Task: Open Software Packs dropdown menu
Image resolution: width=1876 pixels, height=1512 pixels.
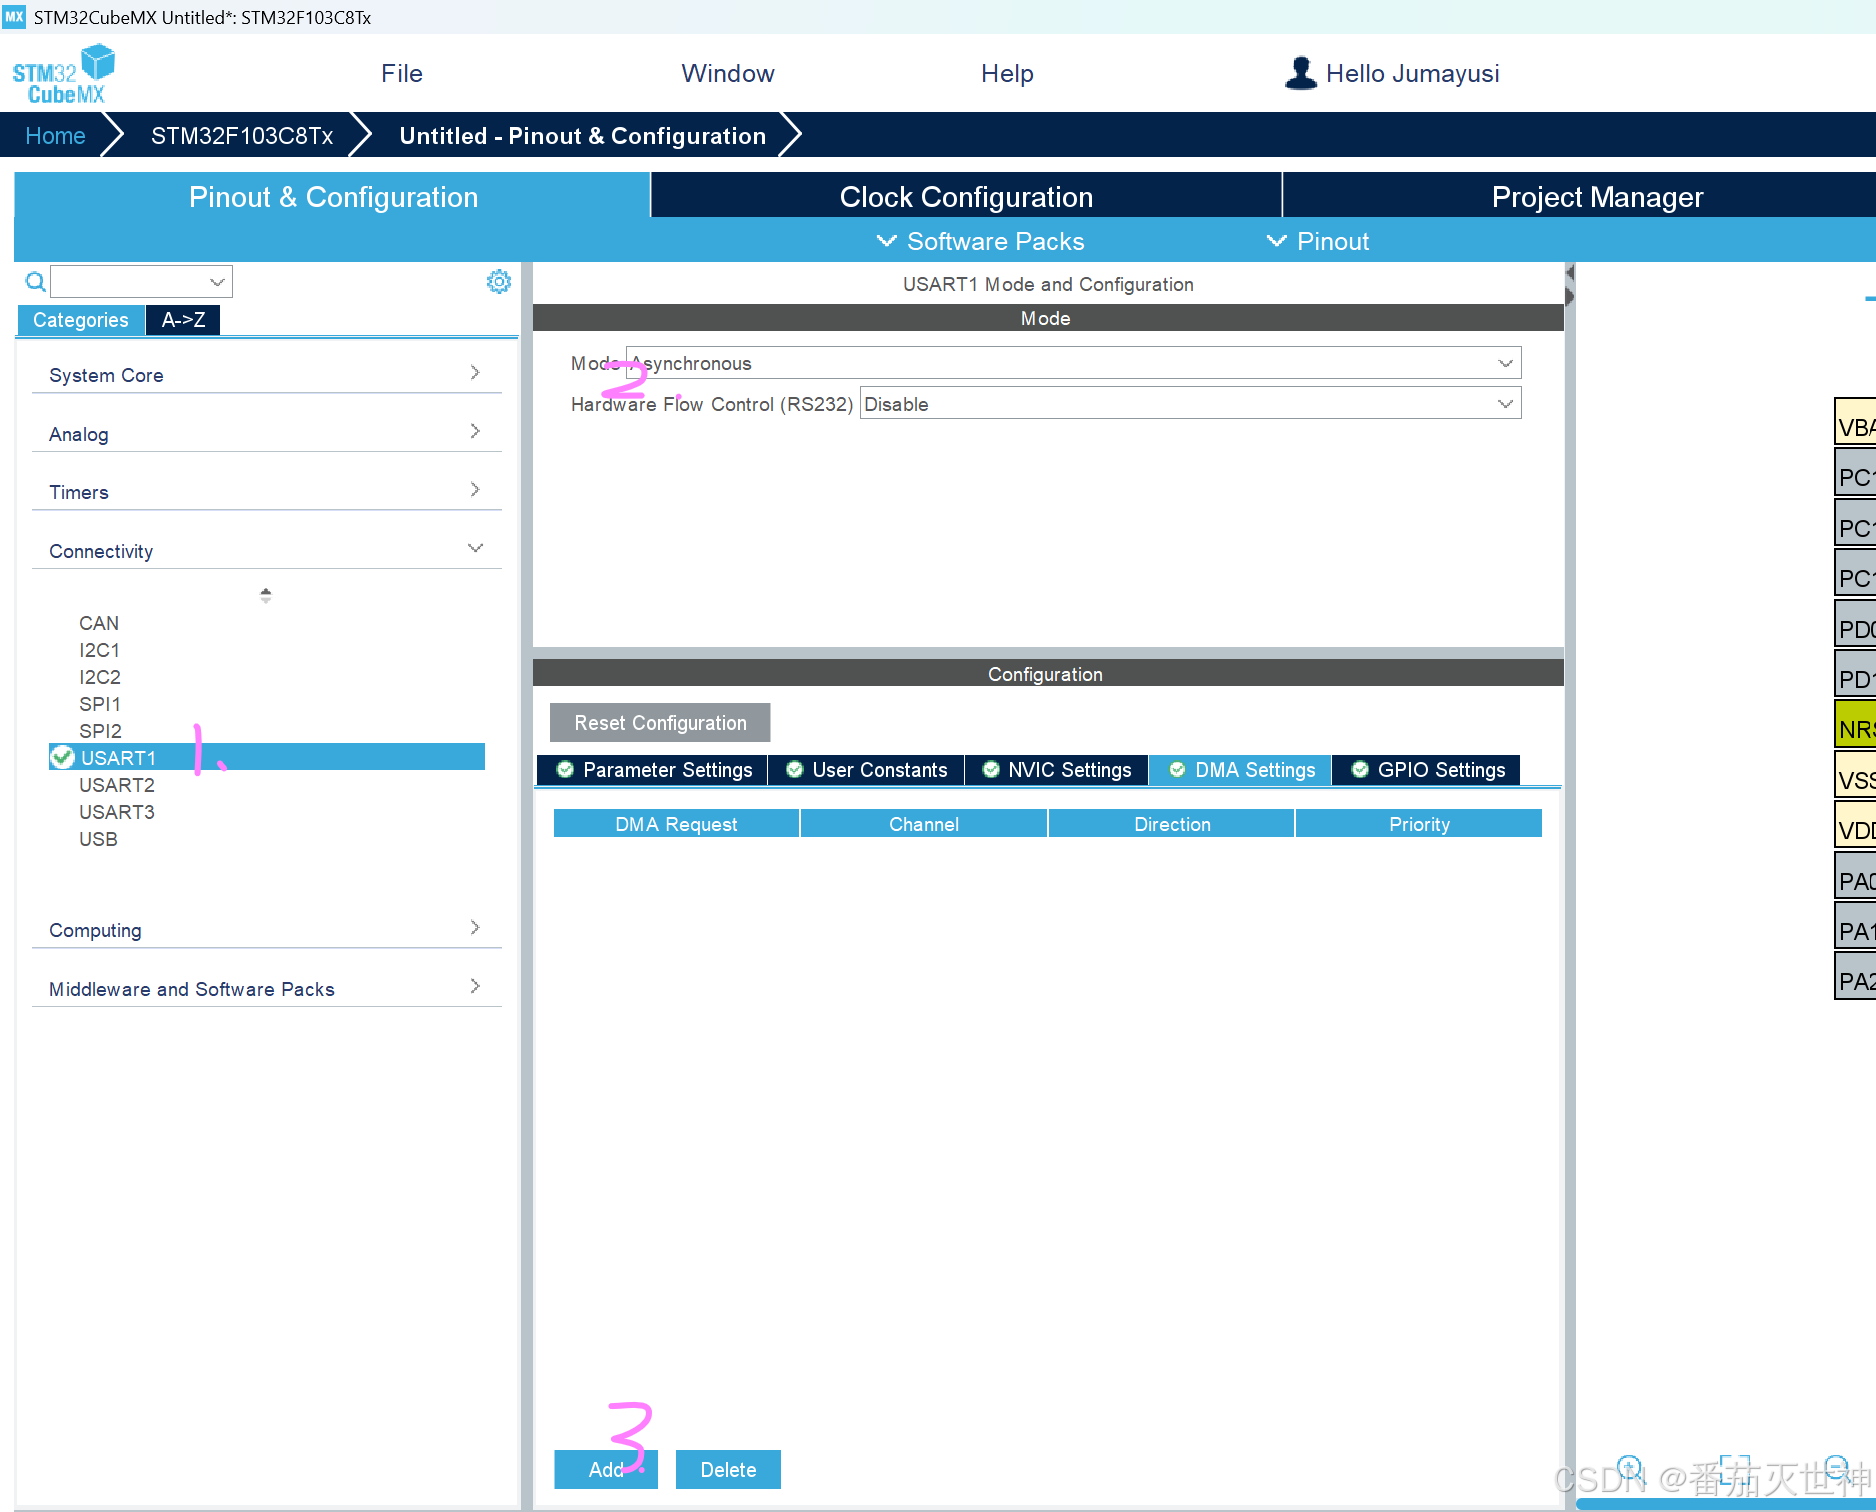Action: (980, 241)
